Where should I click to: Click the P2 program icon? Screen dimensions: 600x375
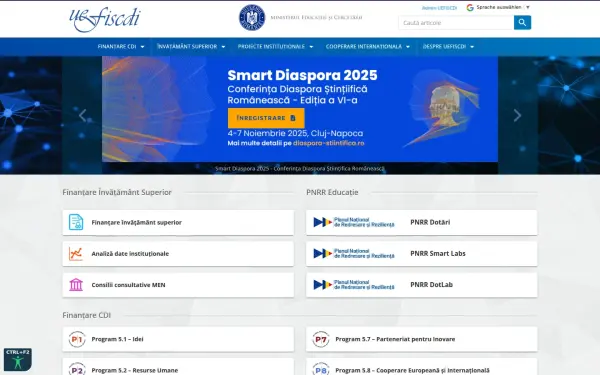[77, 369]
